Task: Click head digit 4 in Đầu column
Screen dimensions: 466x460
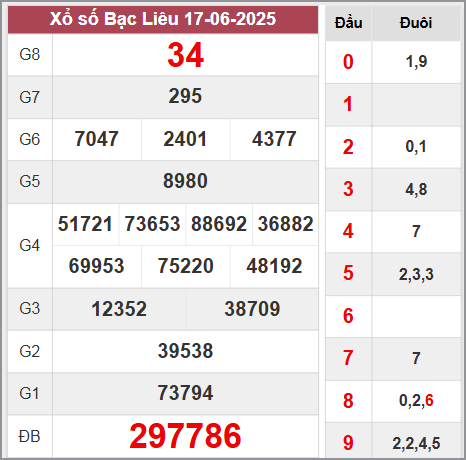Action: click(348, 231)
